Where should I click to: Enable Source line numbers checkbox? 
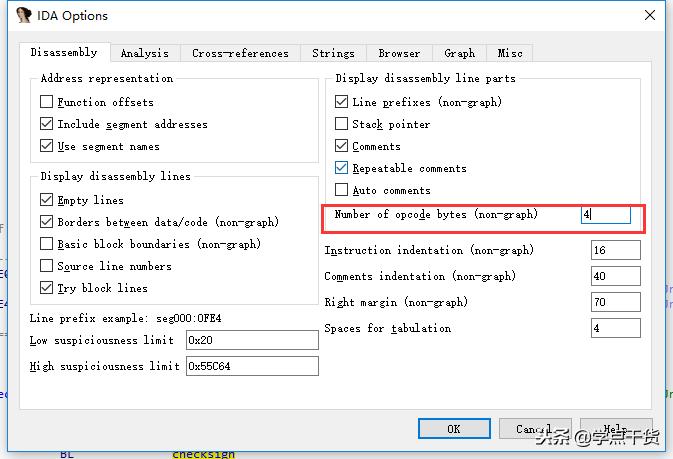coord(46,265)
